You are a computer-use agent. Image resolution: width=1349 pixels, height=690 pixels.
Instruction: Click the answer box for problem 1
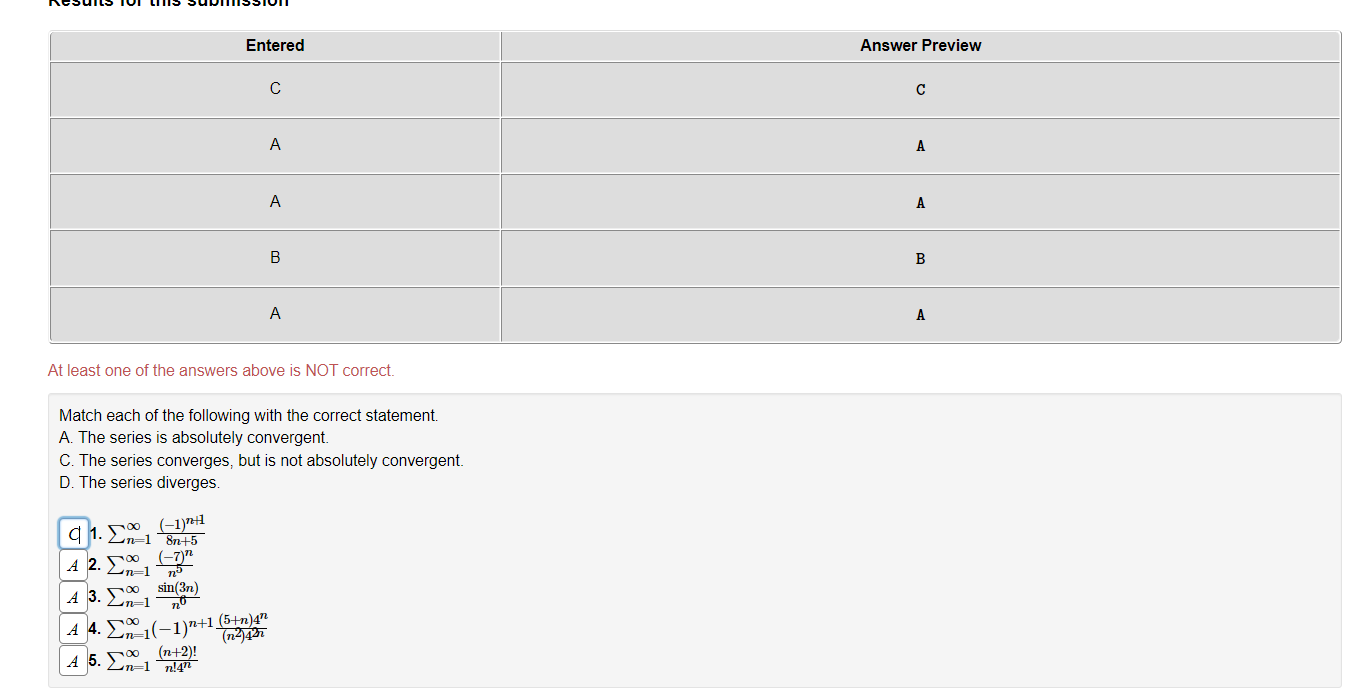pyautogui.click(x=71, y=533)
